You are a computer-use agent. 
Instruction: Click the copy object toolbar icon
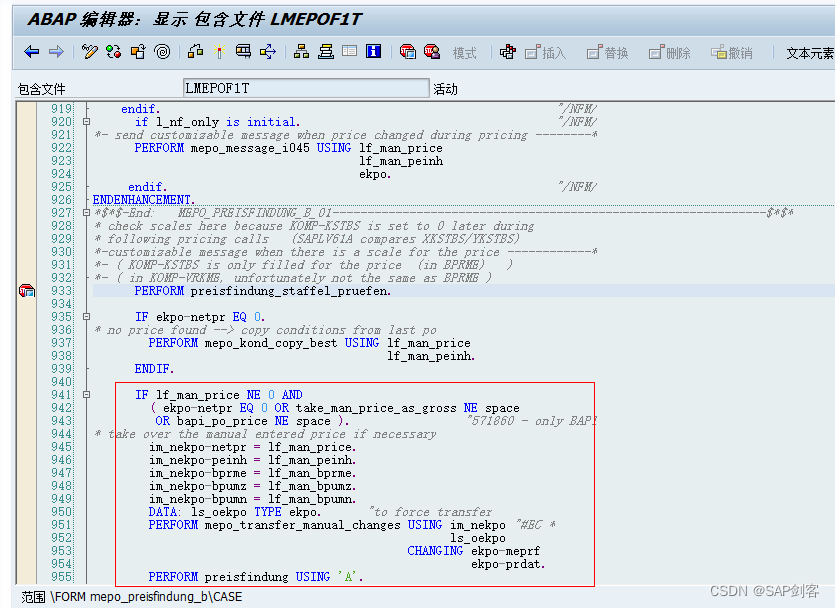[138, 51]
